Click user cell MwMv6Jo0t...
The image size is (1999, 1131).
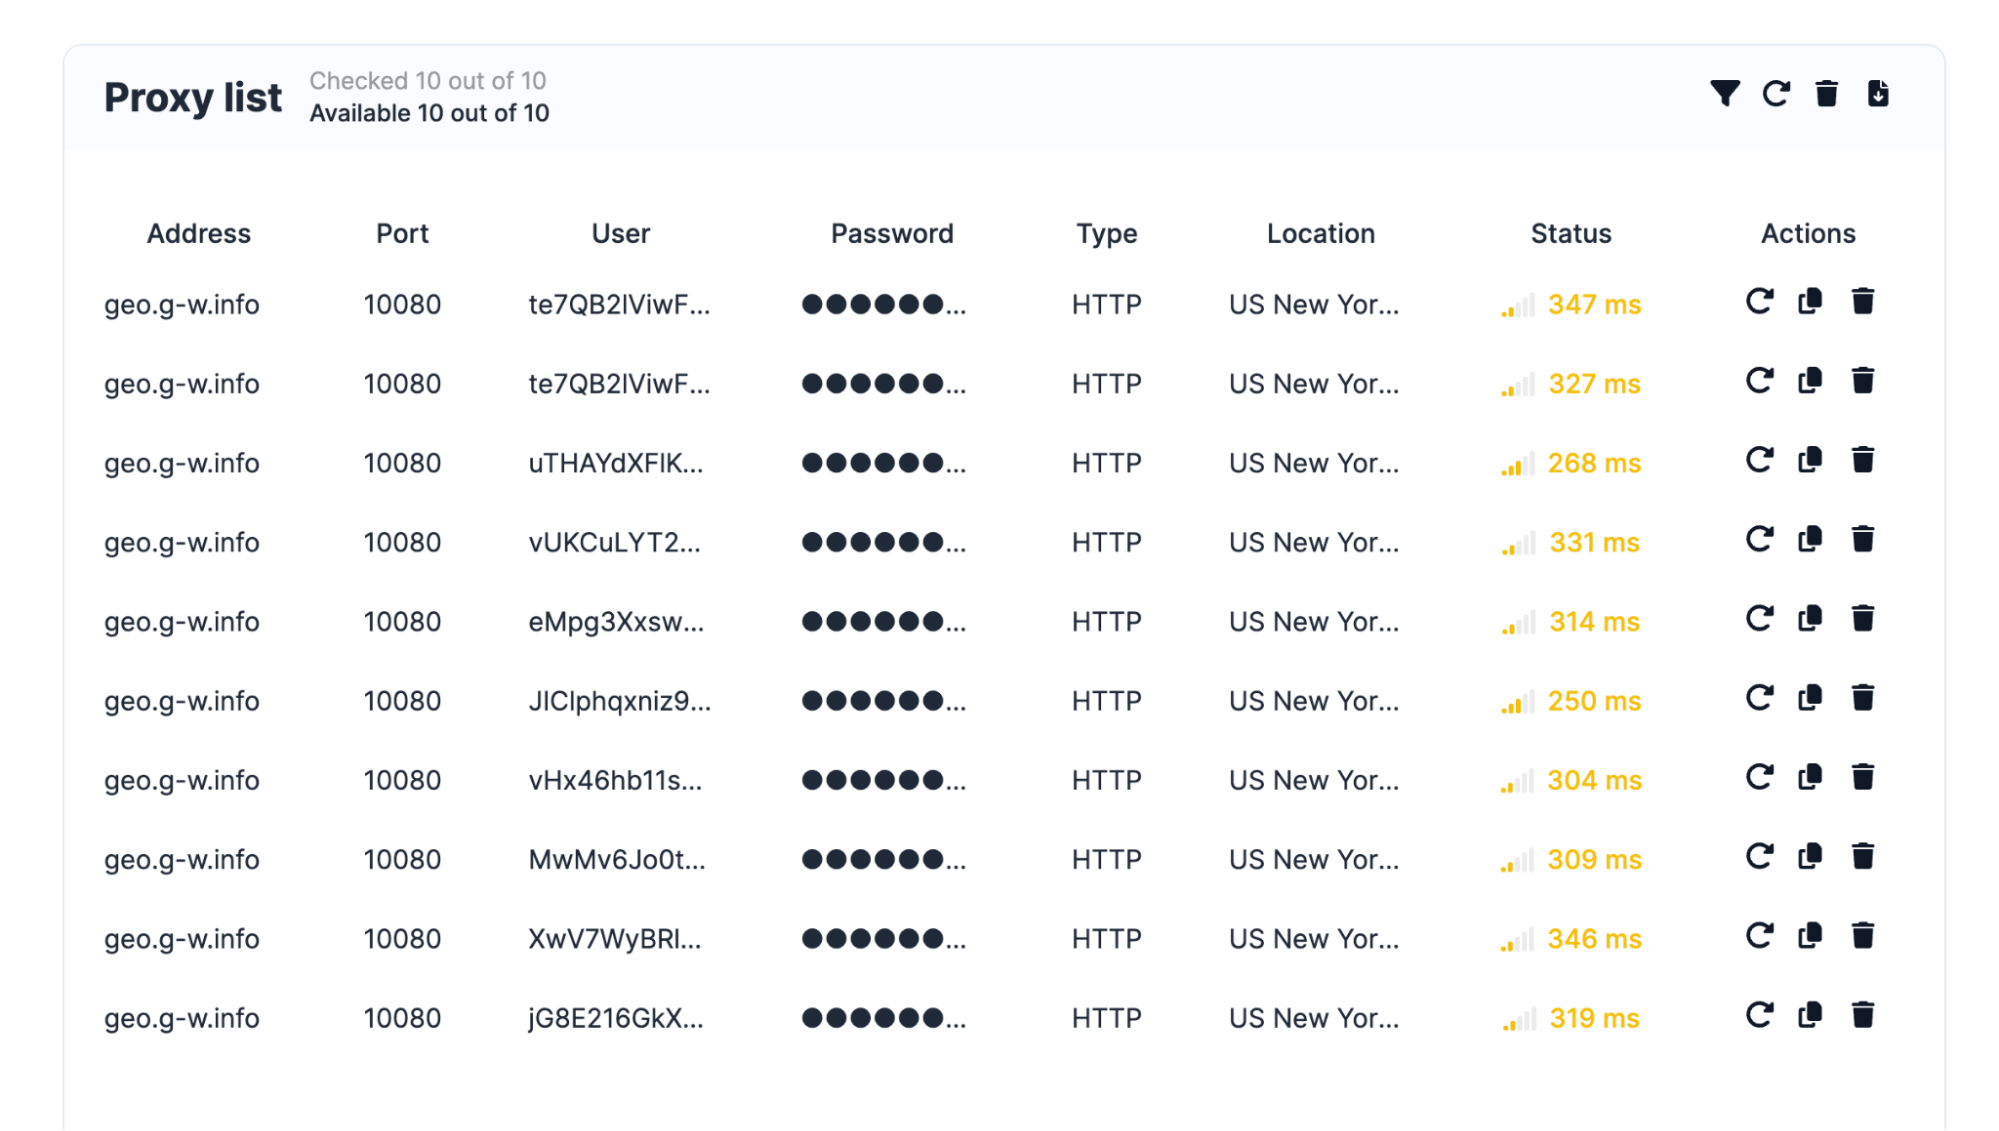[617, 860]
